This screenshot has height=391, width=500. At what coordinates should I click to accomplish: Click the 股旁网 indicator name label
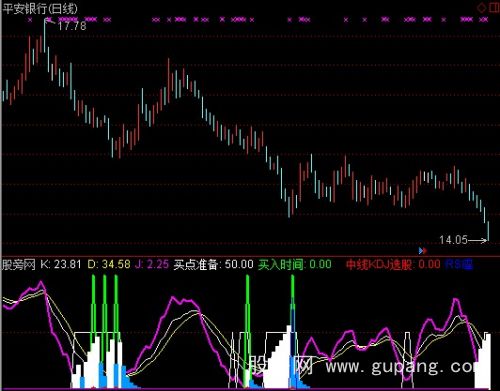click(x=19, y=264)
